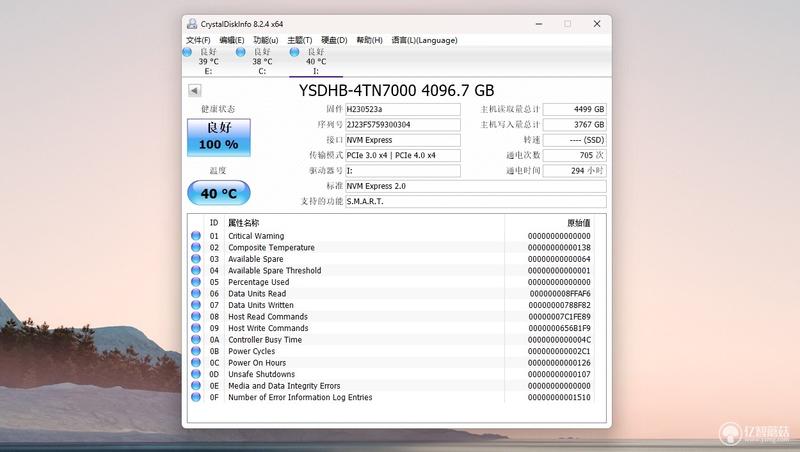
Task: Click status dot for Error Information Log Entries
Action: (x=196, y=397)
